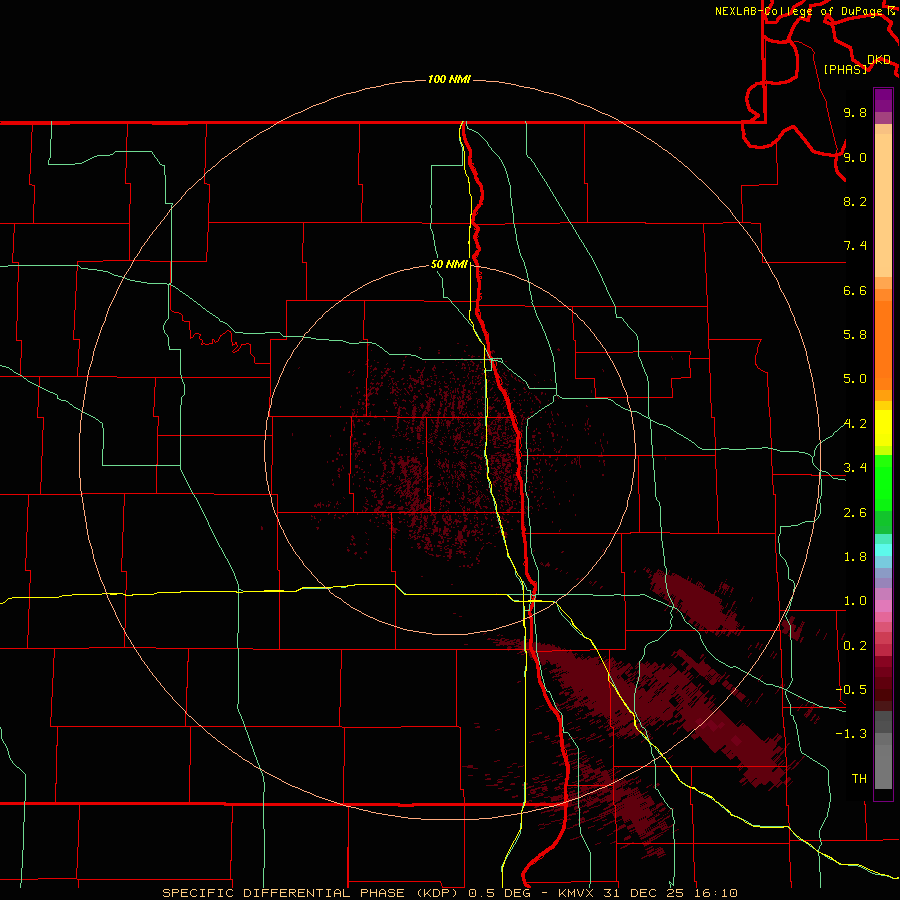Click the "TH" threshold label on the scale
900x900 pixels.
click(x=859, y=779)
